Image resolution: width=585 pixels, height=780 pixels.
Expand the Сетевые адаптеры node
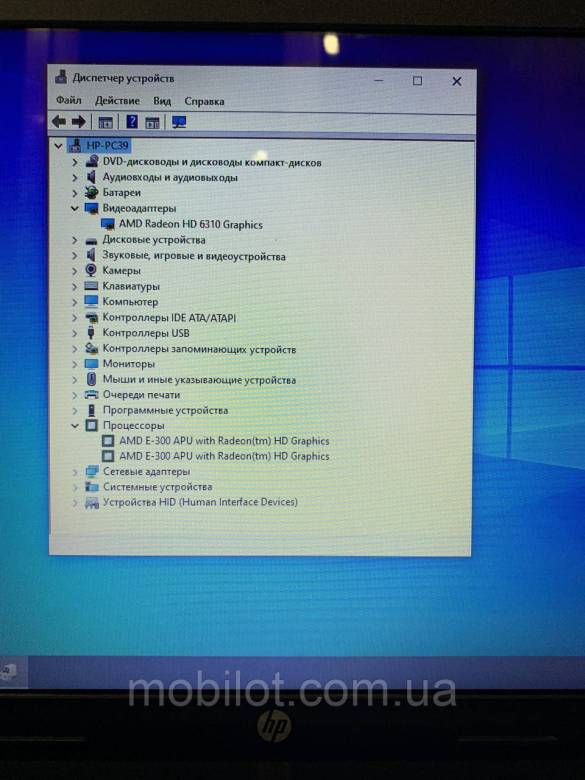coord(75,472)
